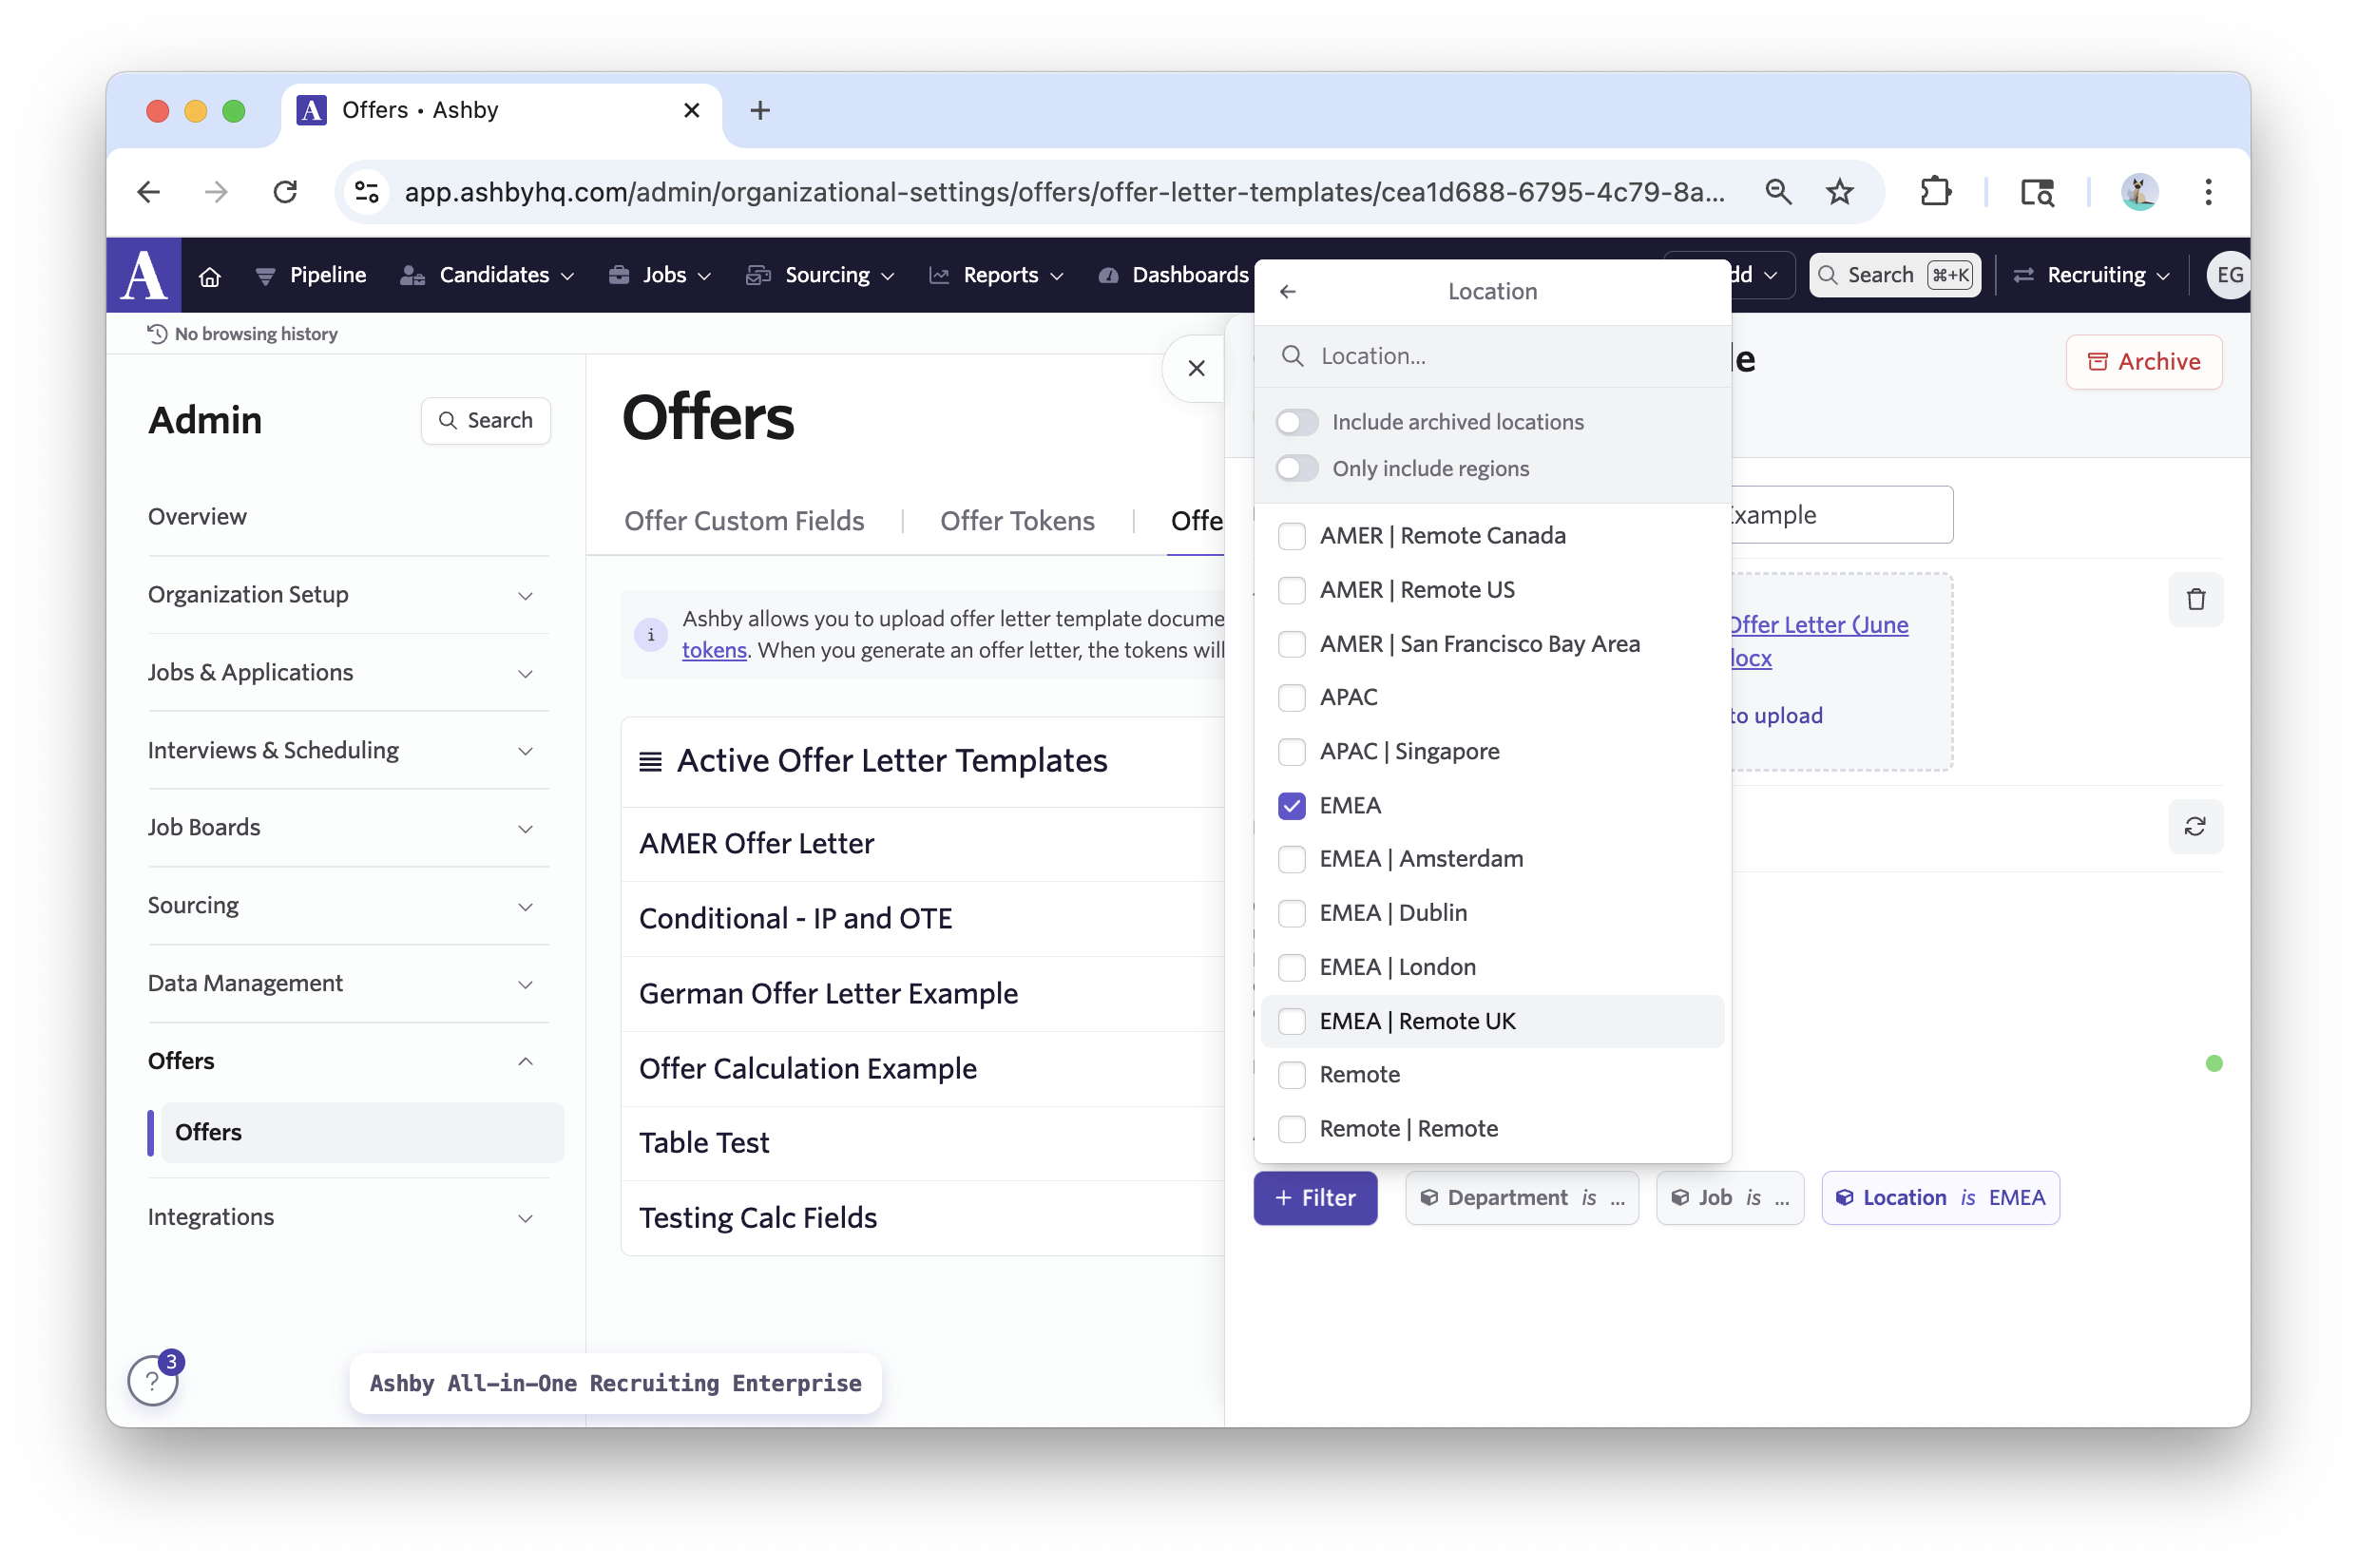Check the Remote | Remote checkbox
The width and height of the screenshot is (2357, 1568).
click(x=1292, y=1129)
